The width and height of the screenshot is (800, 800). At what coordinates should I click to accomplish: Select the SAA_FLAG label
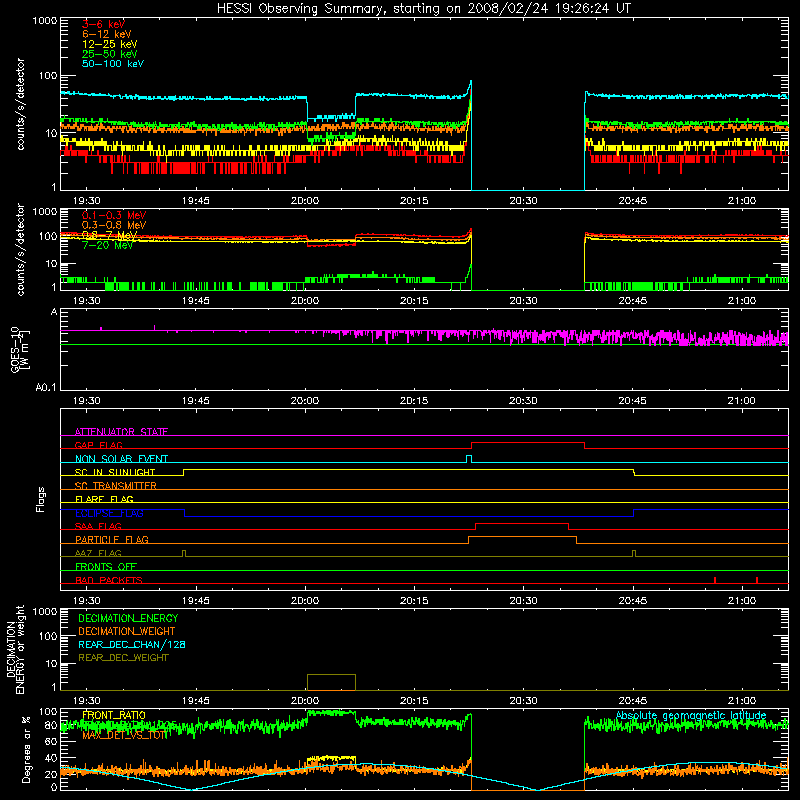[x=98, y=526]
